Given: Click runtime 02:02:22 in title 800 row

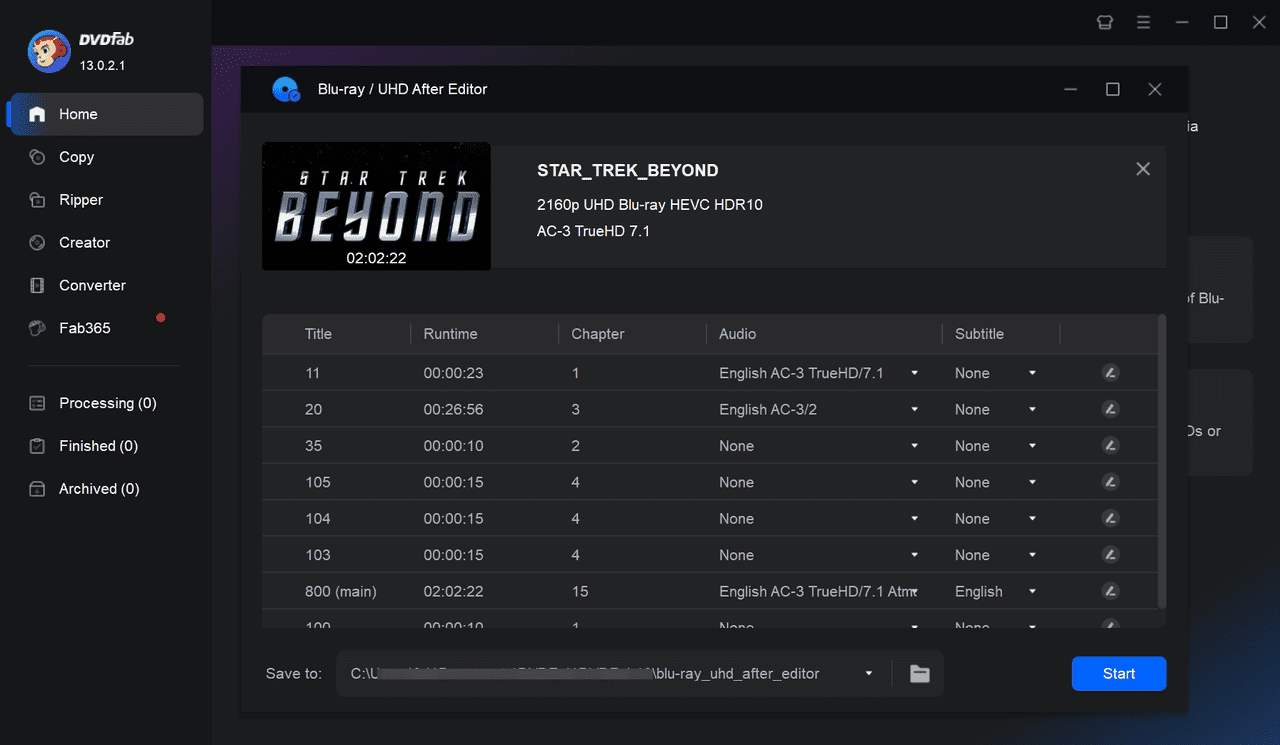Looking at the screenshot, I should (x=453, y=591).
